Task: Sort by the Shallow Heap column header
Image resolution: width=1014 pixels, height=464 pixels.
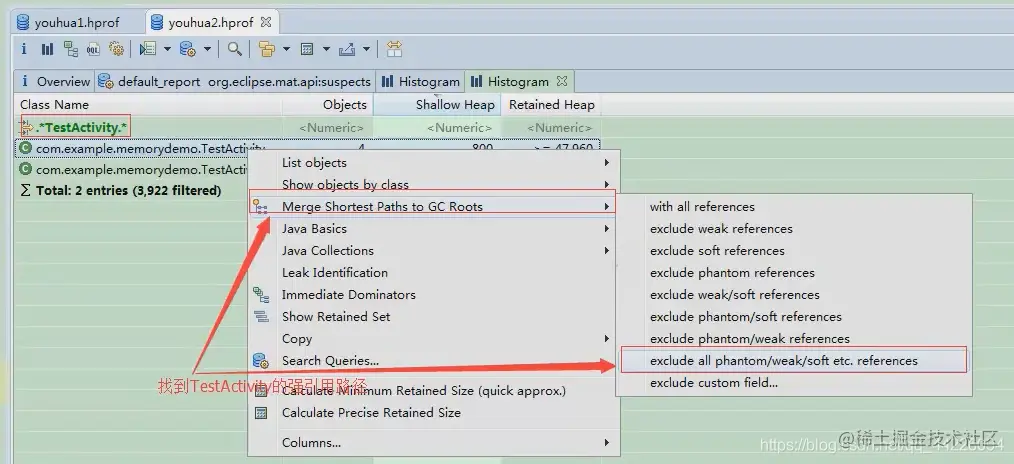Action: pyautogui.click(x=438, y=105)
